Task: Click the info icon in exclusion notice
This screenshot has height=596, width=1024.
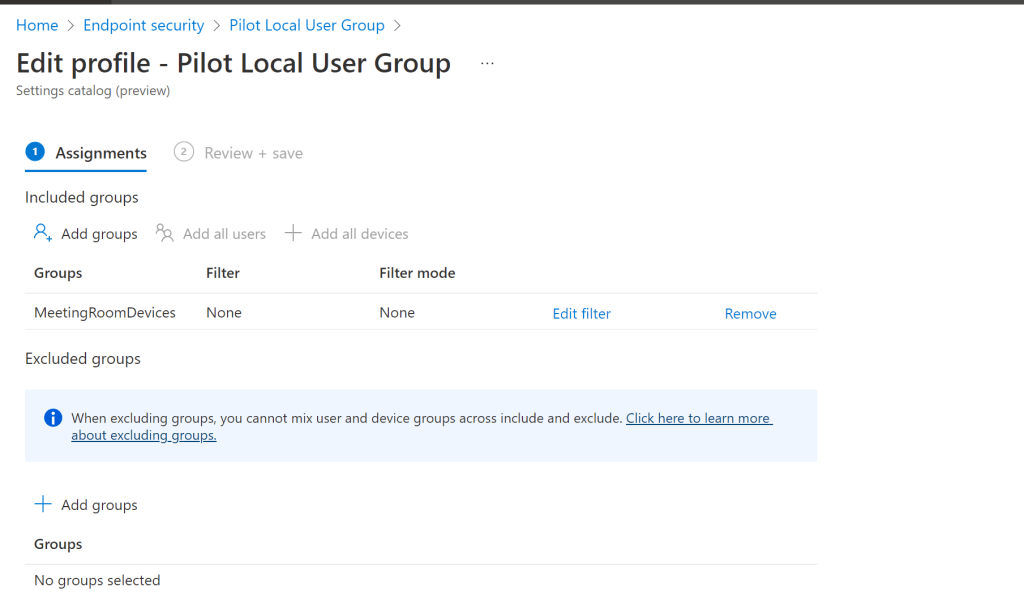Action: tap(53, 418)
